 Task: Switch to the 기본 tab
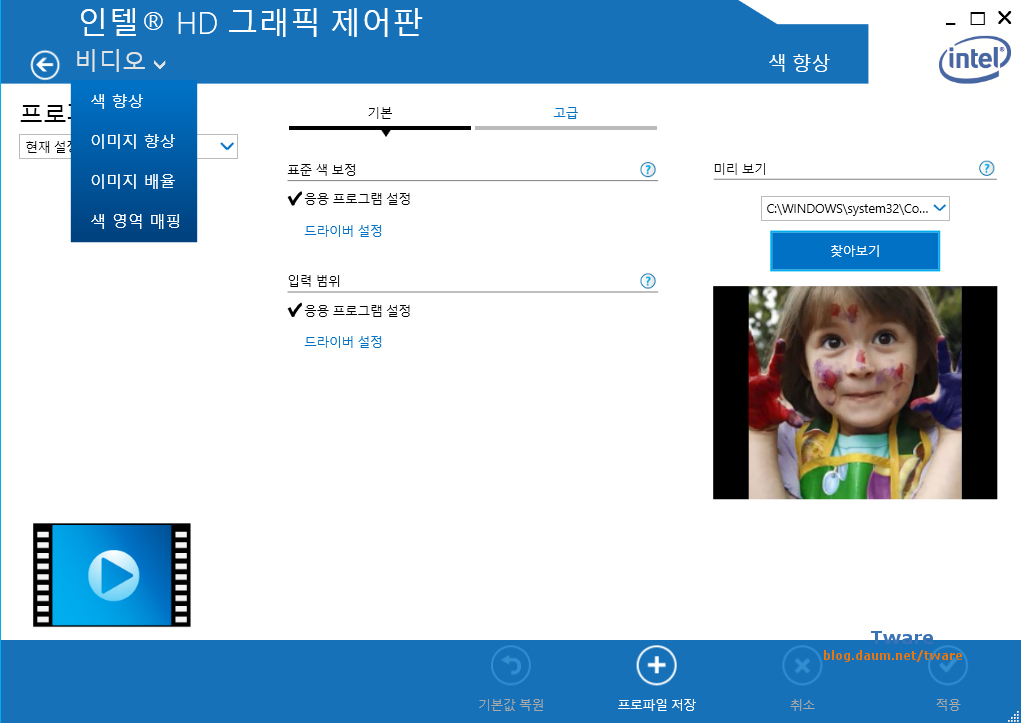tap(380, 113)
